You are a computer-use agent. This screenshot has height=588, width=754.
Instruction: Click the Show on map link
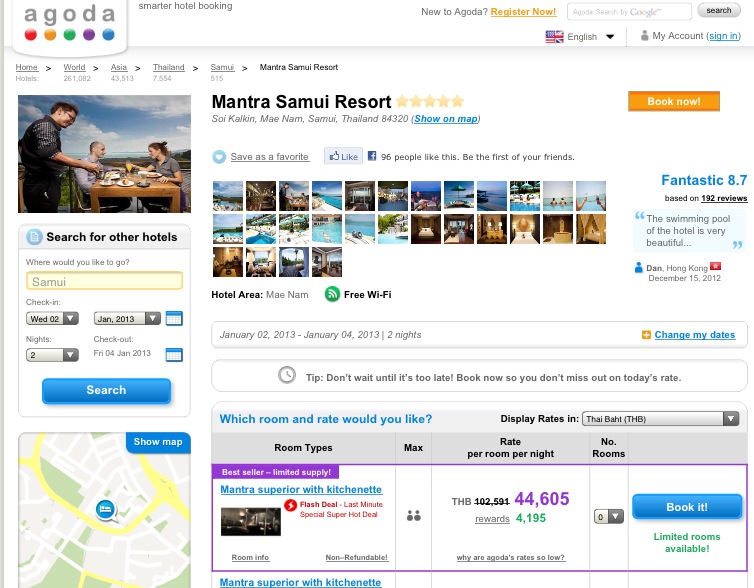446,118
